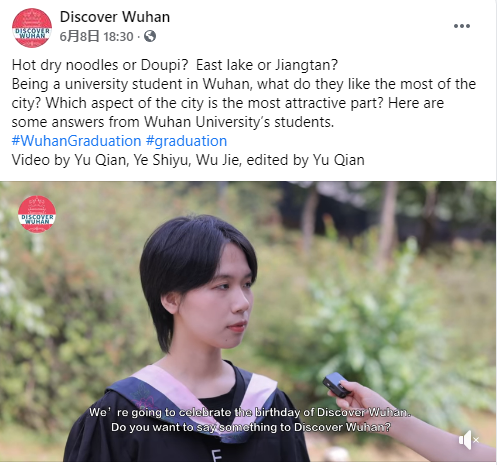Click the video subtitle text area
The image size is (497, 465).
point(250,420)
